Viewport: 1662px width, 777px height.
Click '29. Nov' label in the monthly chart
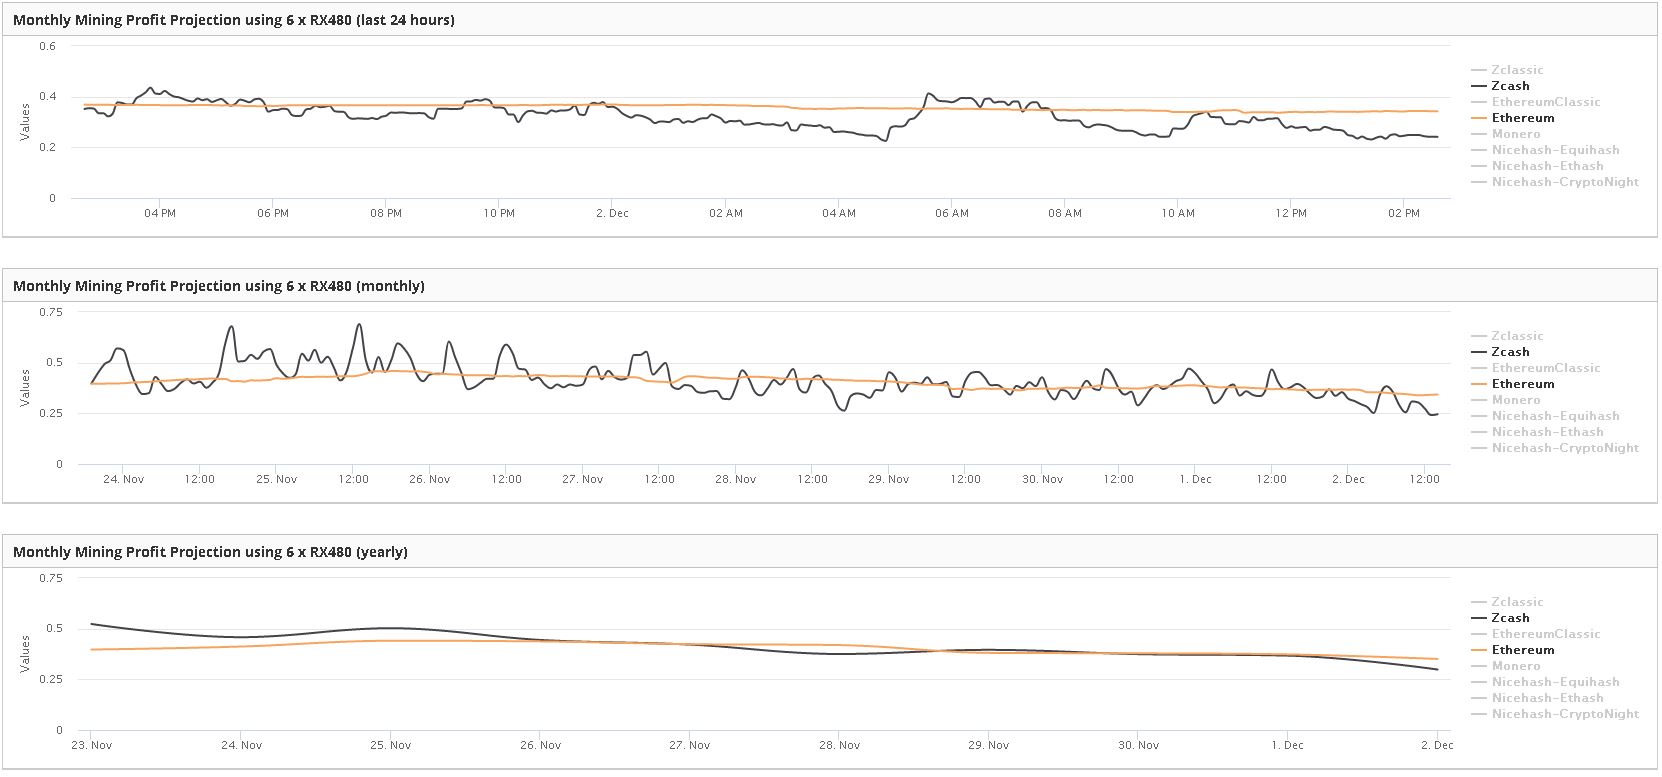[x=889, y=480]
